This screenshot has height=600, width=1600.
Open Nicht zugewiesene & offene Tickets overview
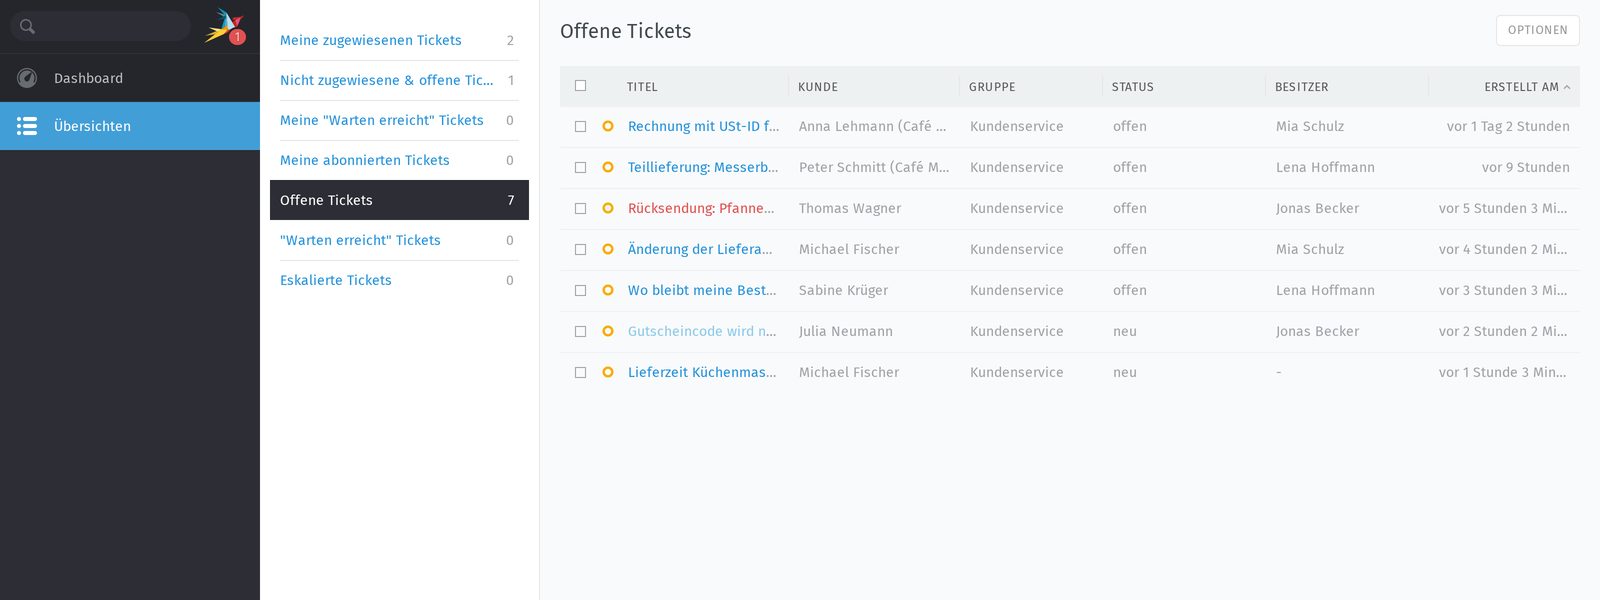[399, 80]
